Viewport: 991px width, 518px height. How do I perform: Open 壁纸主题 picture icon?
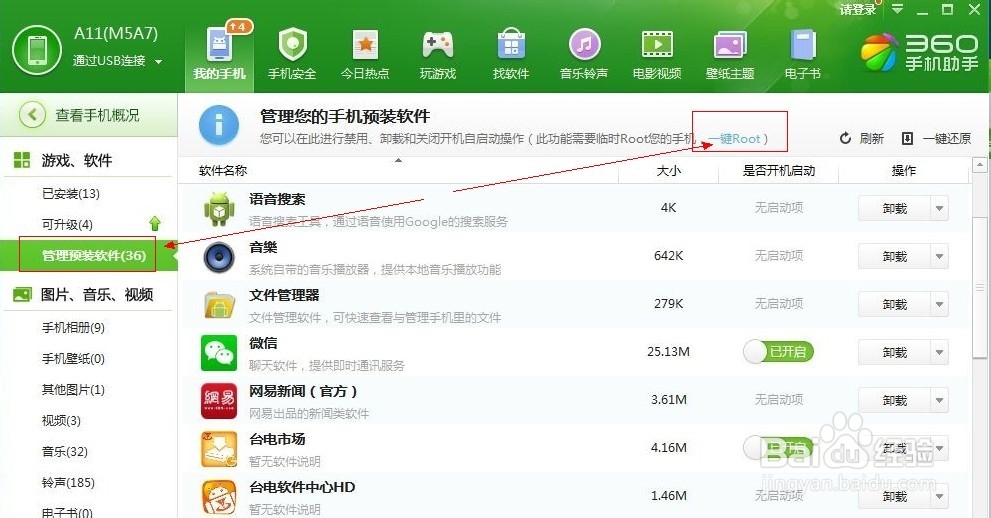[x=730, y=45]
